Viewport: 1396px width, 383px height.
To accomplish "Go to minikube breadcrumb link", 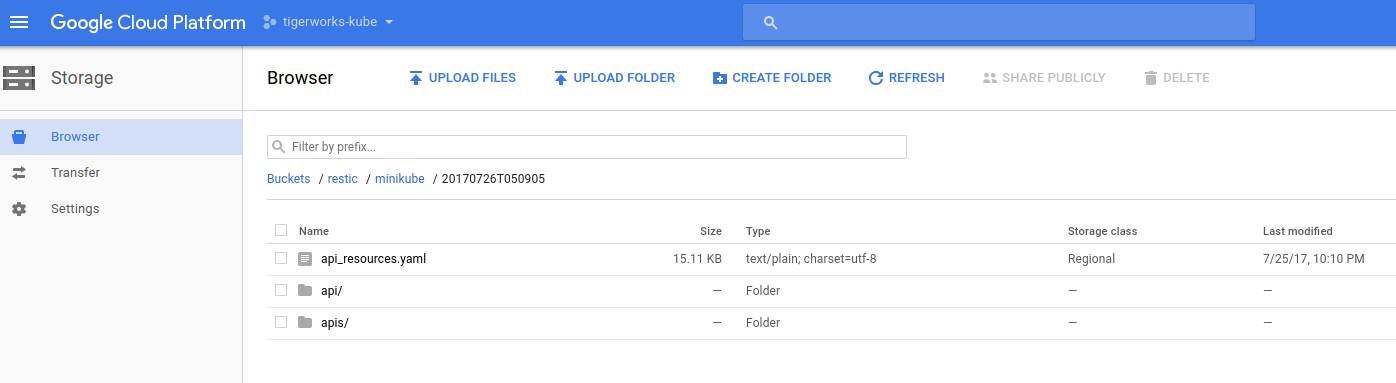I will point(400,179).
